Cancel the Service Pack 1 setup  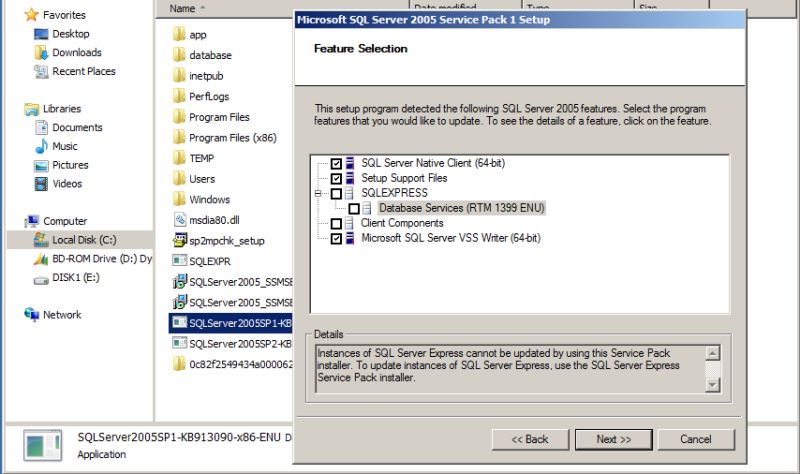point(696,439)
